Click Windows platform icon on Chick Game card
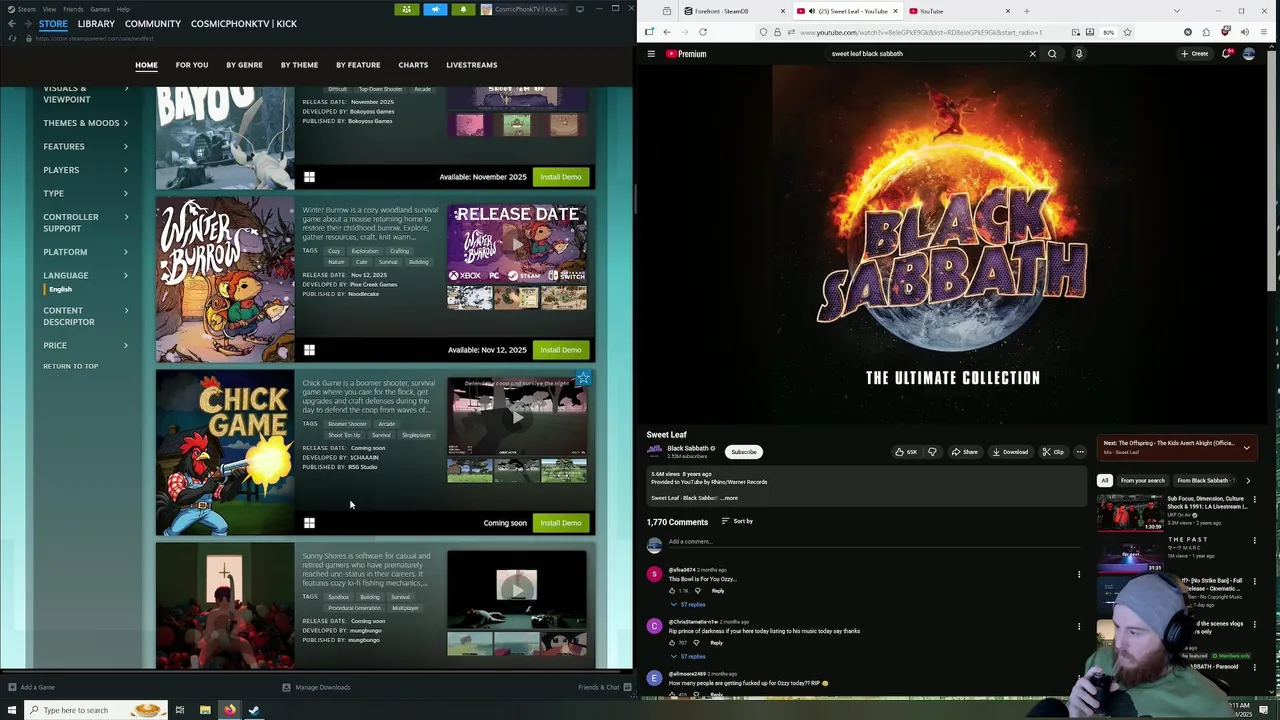 pos(309,523)
